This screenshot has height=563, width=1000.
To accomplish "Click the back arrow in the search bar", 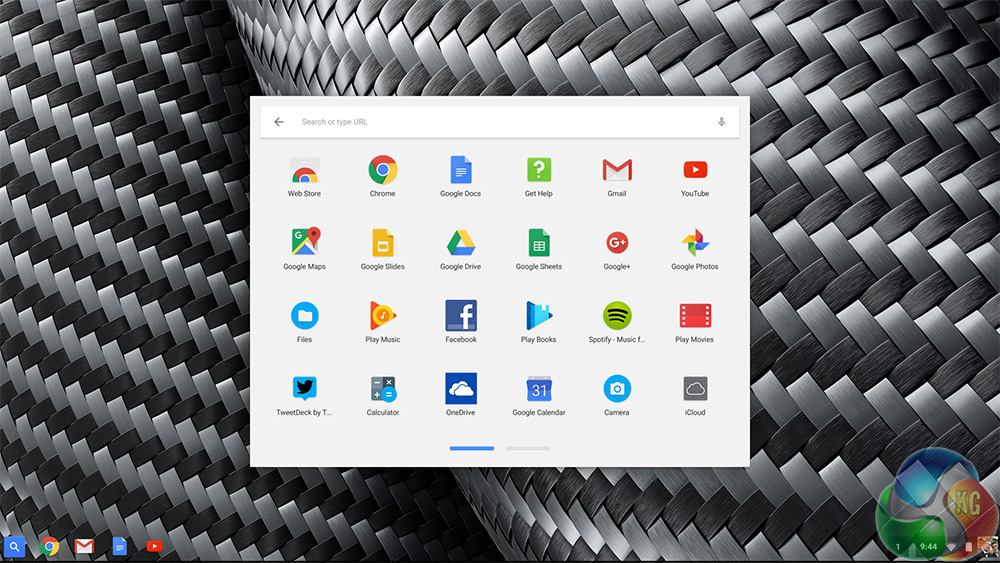I will coord(279,122).
